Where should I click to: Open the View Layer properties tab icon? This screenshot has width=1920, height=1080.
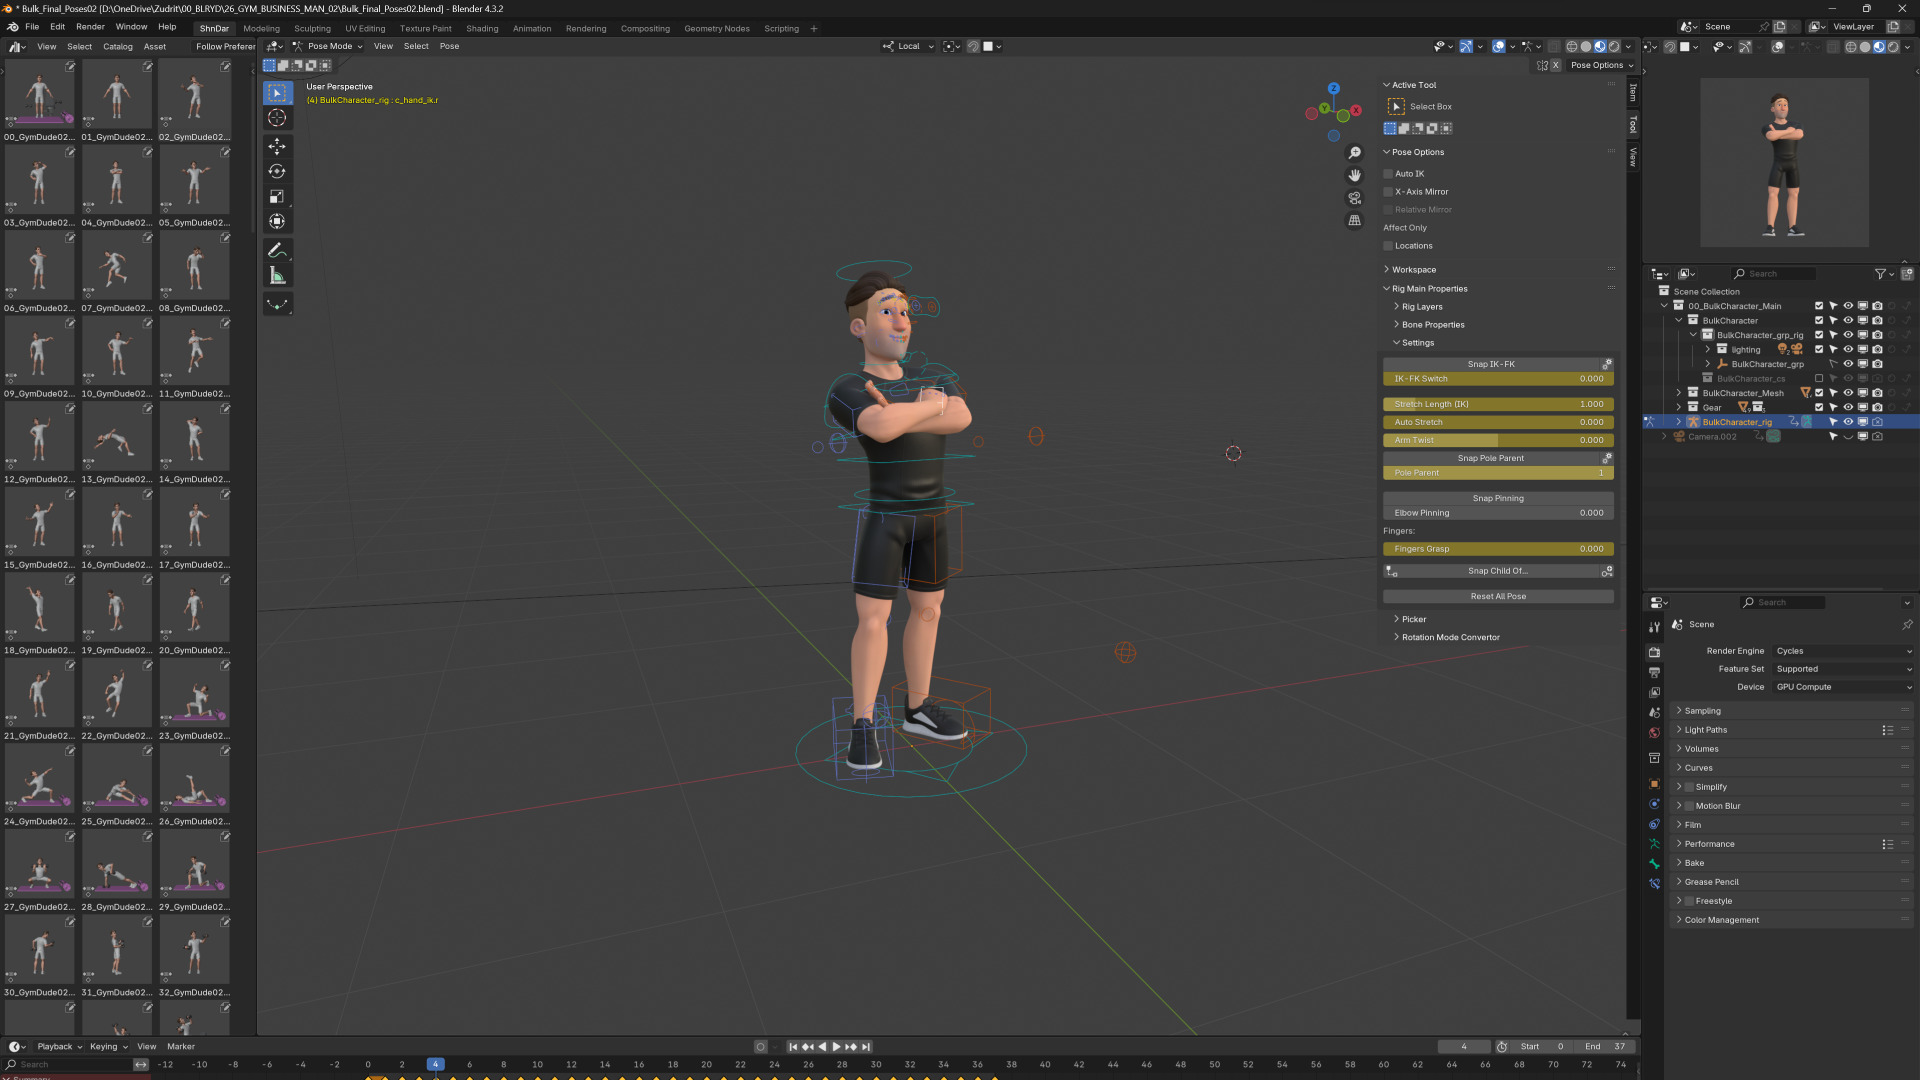(x=1654, y=692)
